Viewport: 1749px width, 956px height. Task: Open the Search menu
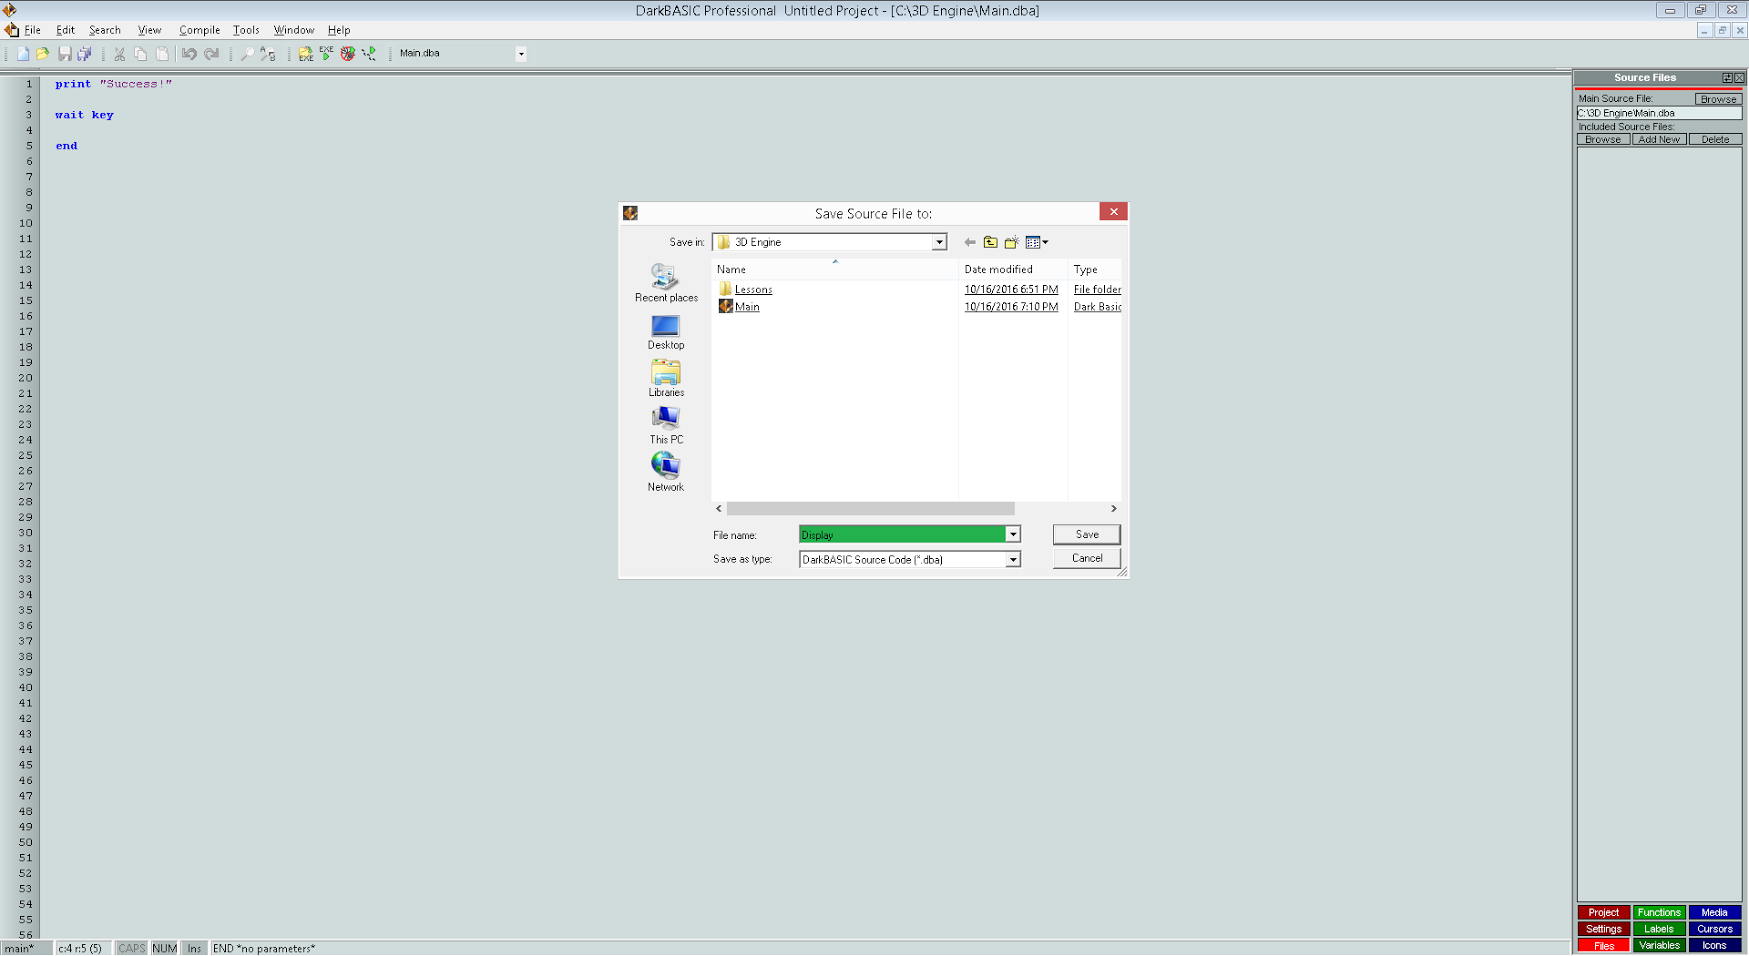tap(104, 30)
